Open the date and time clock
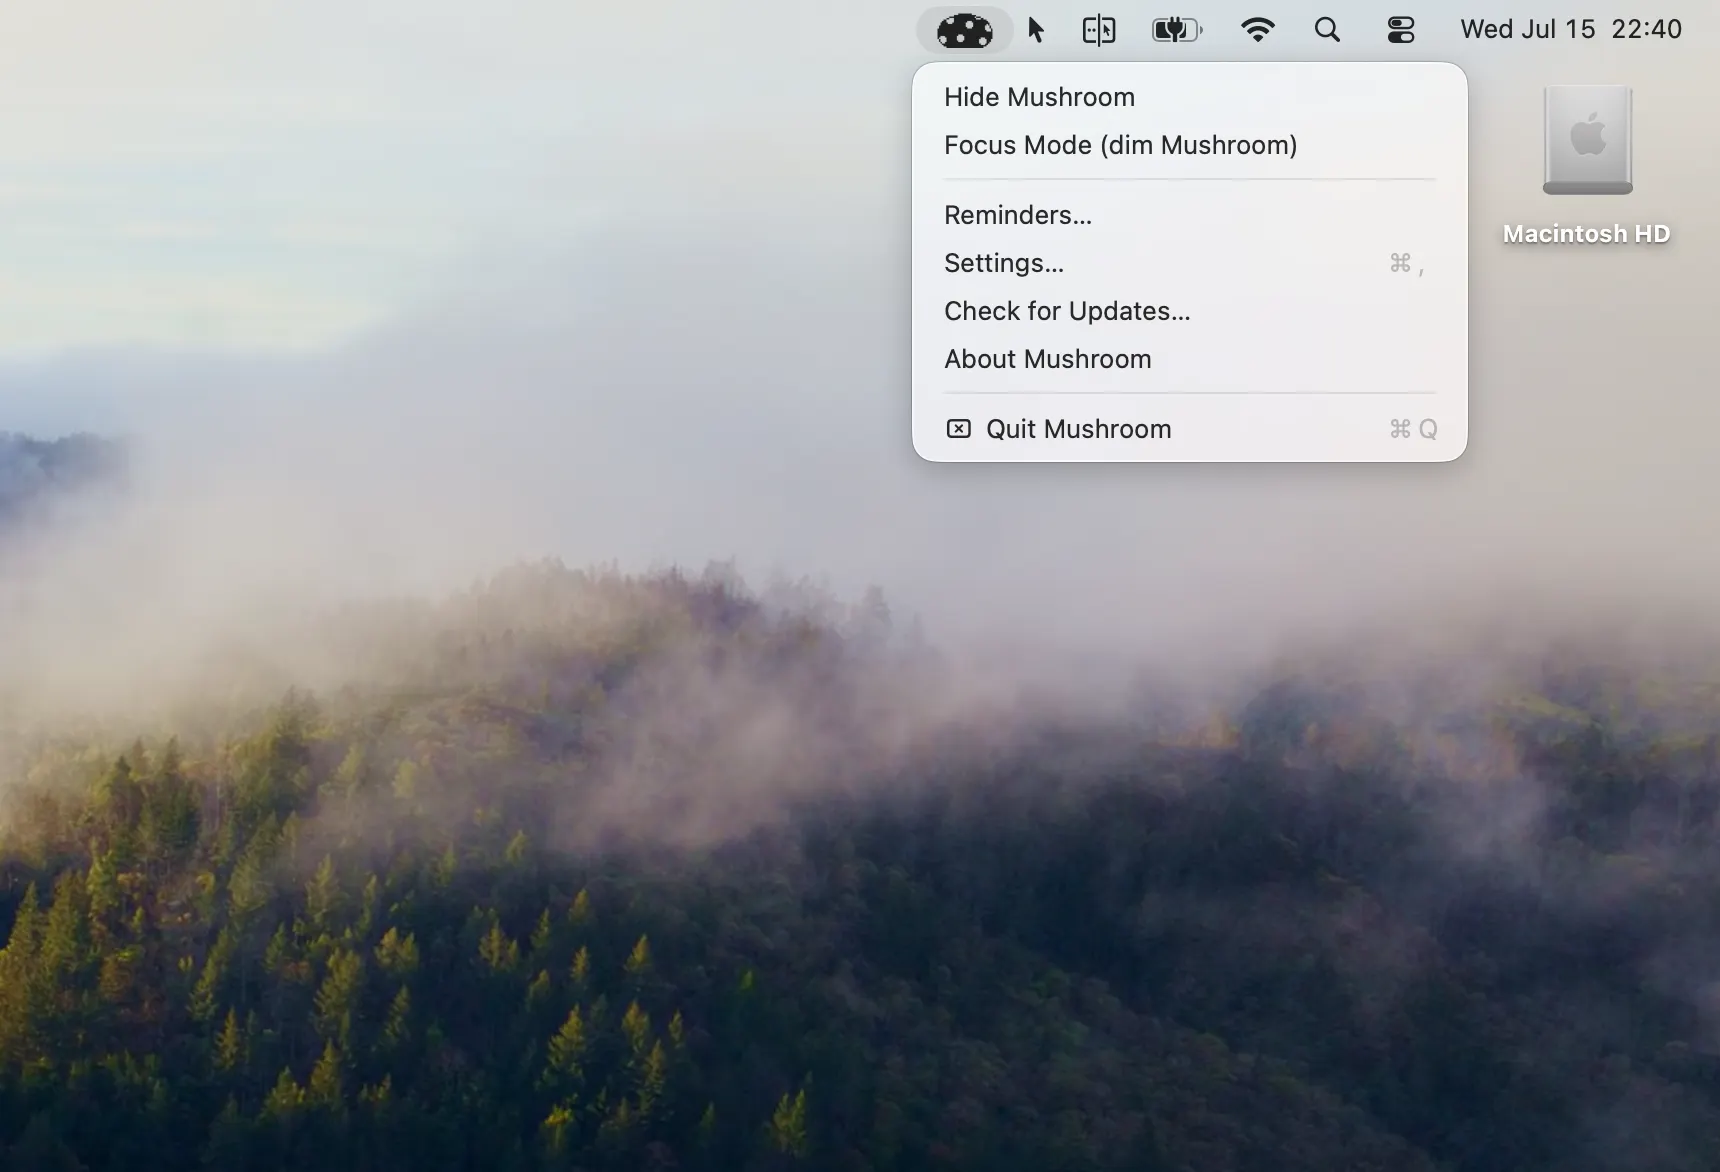The image size is (1720, 1172). tap(1571, 29)
